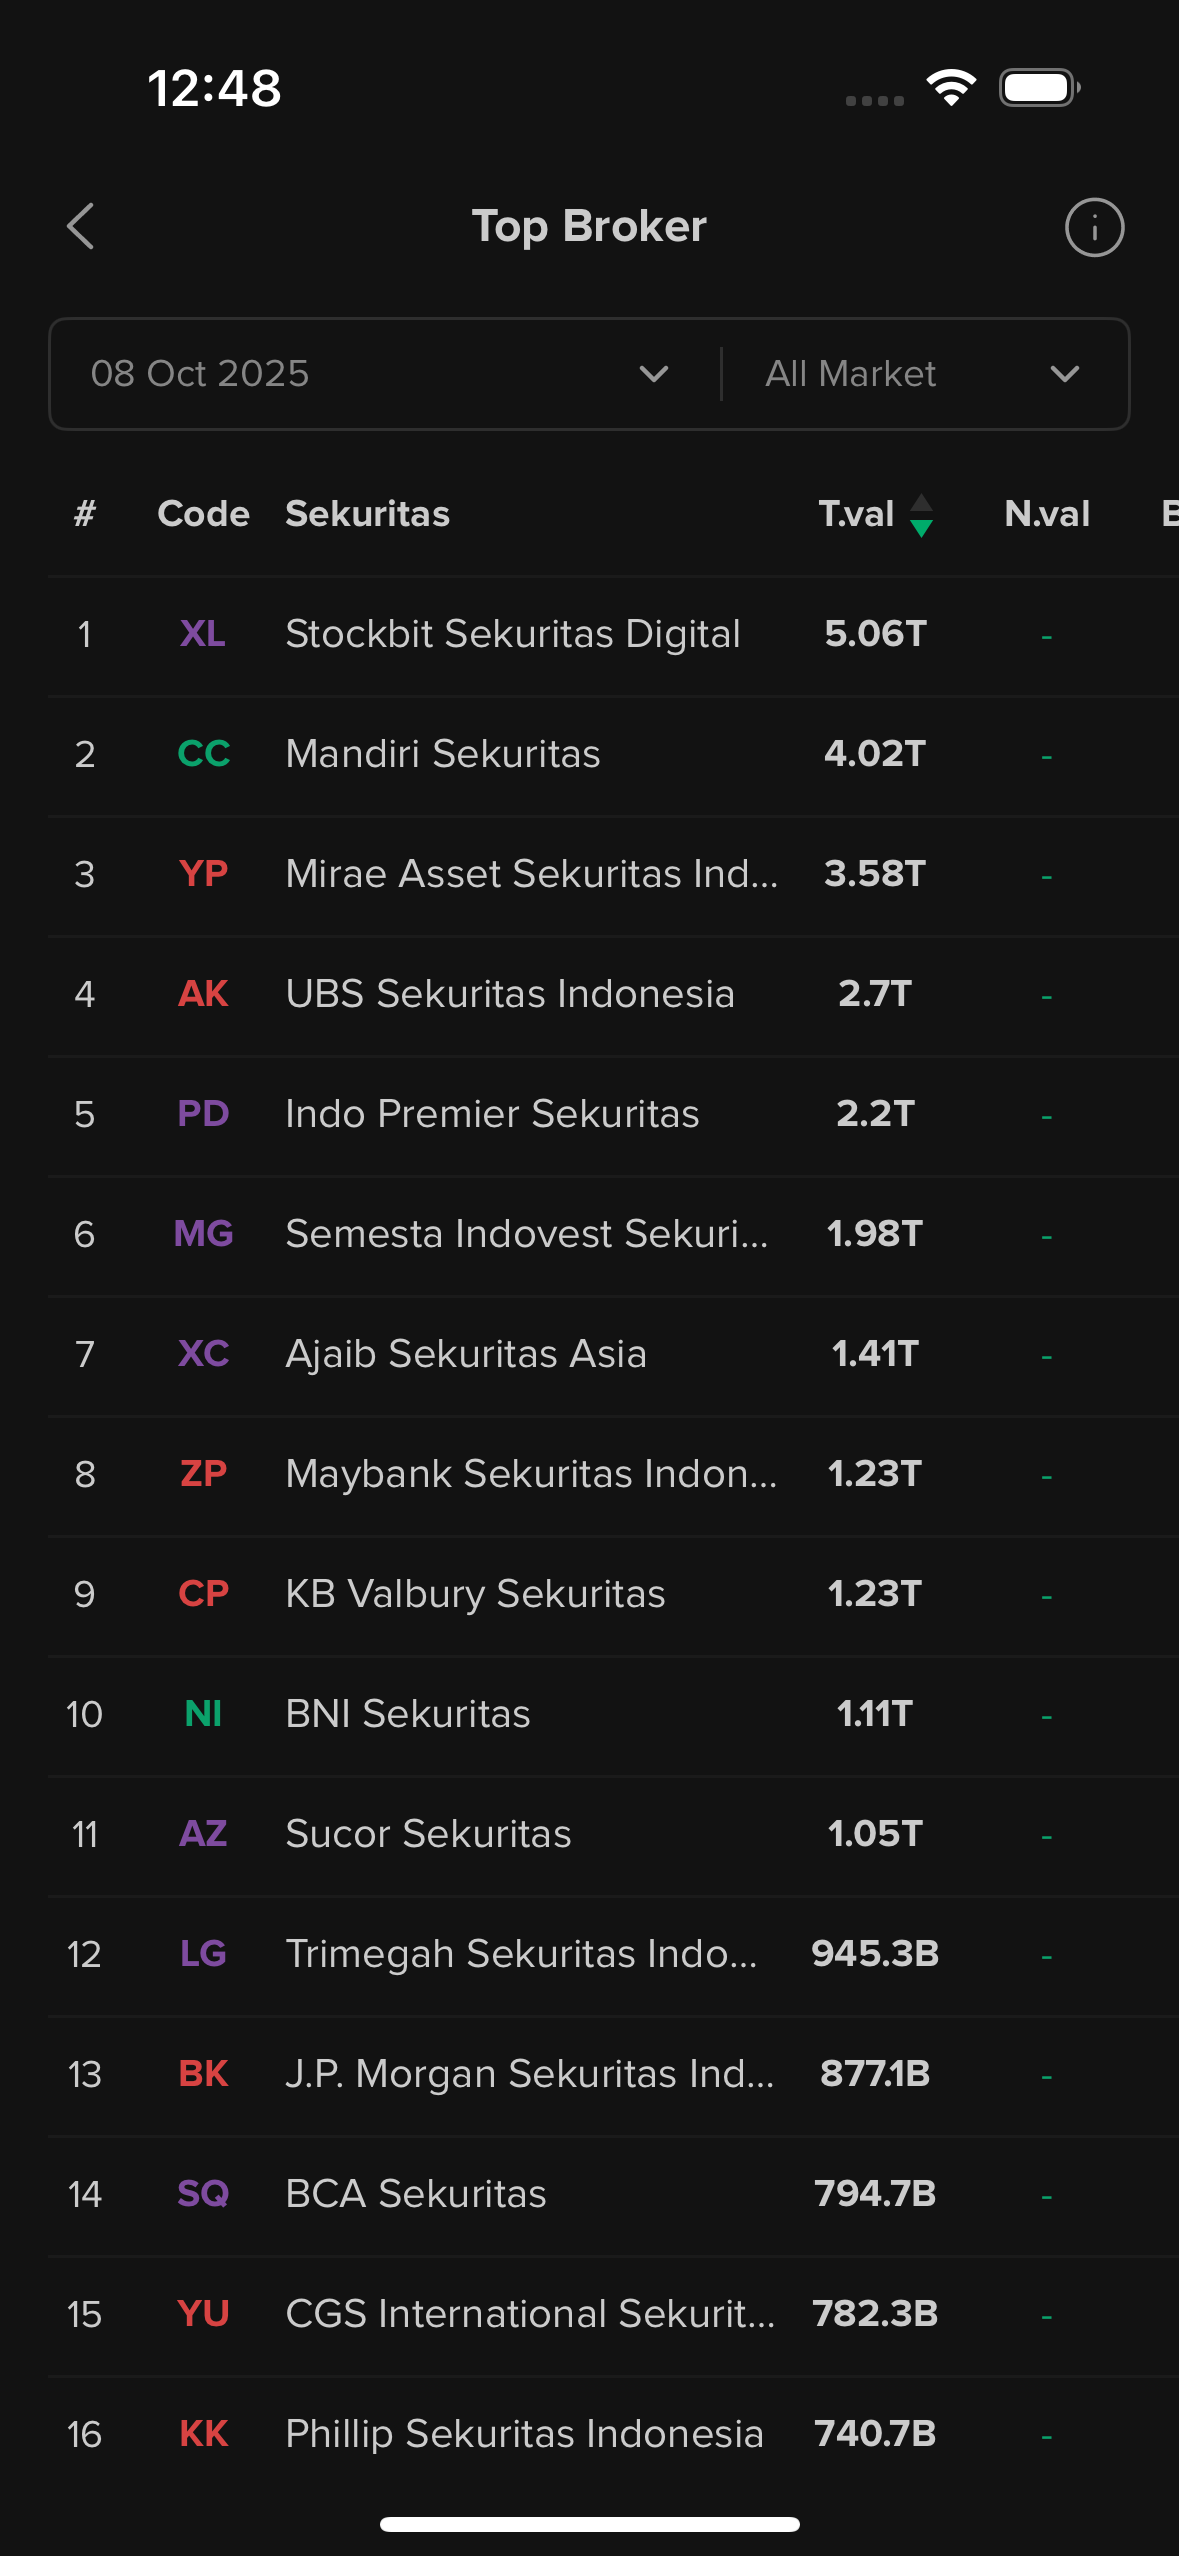Open Stockbit Sekuritas Digital row
This screenshot has height=2556, width=1179.
512,634
